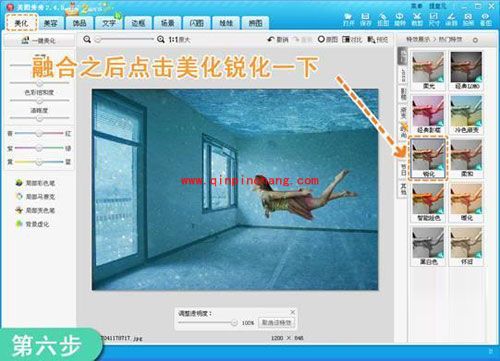Image resolution: width=500 pixels, height=361 pixels.
Task: Apply the 怀旧 nostalgic effect
Action: 466,246
